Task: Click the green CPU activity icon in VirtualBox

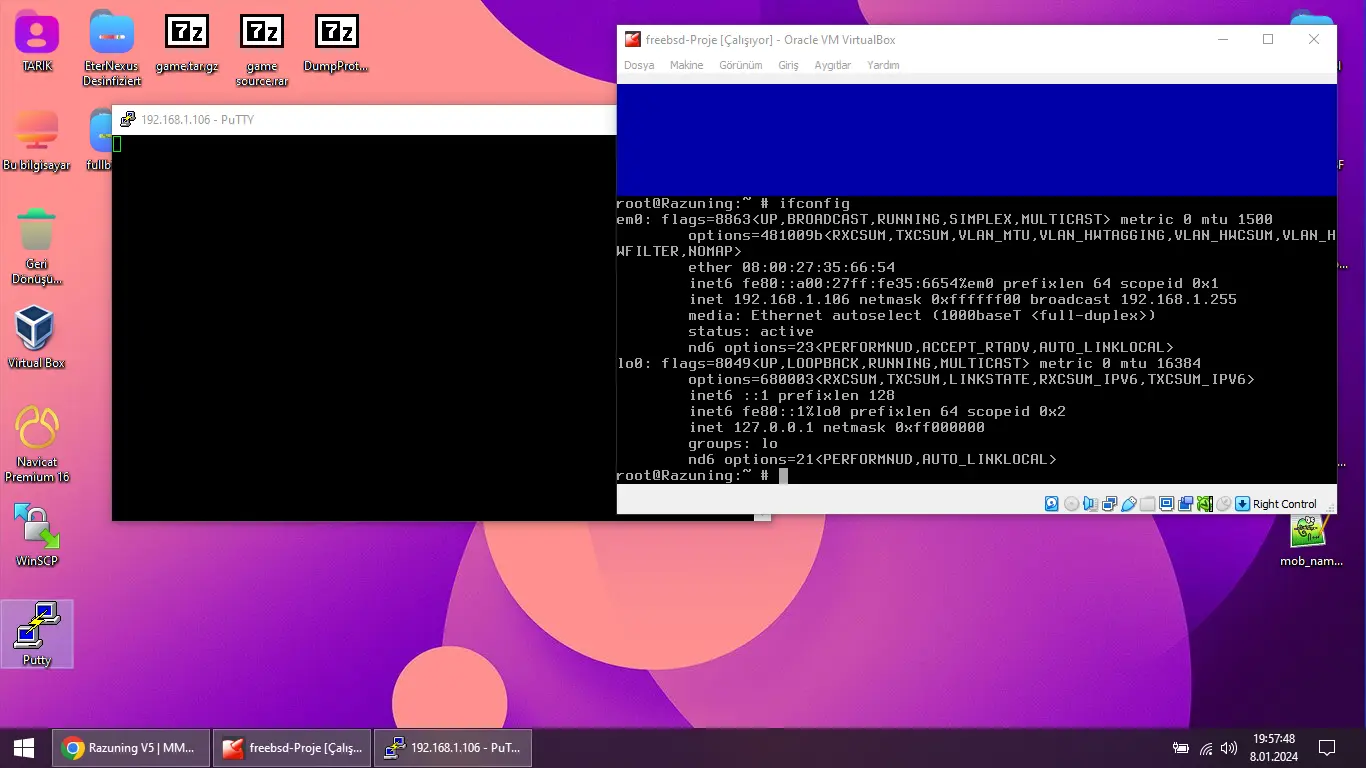Action: point(1205,504)
